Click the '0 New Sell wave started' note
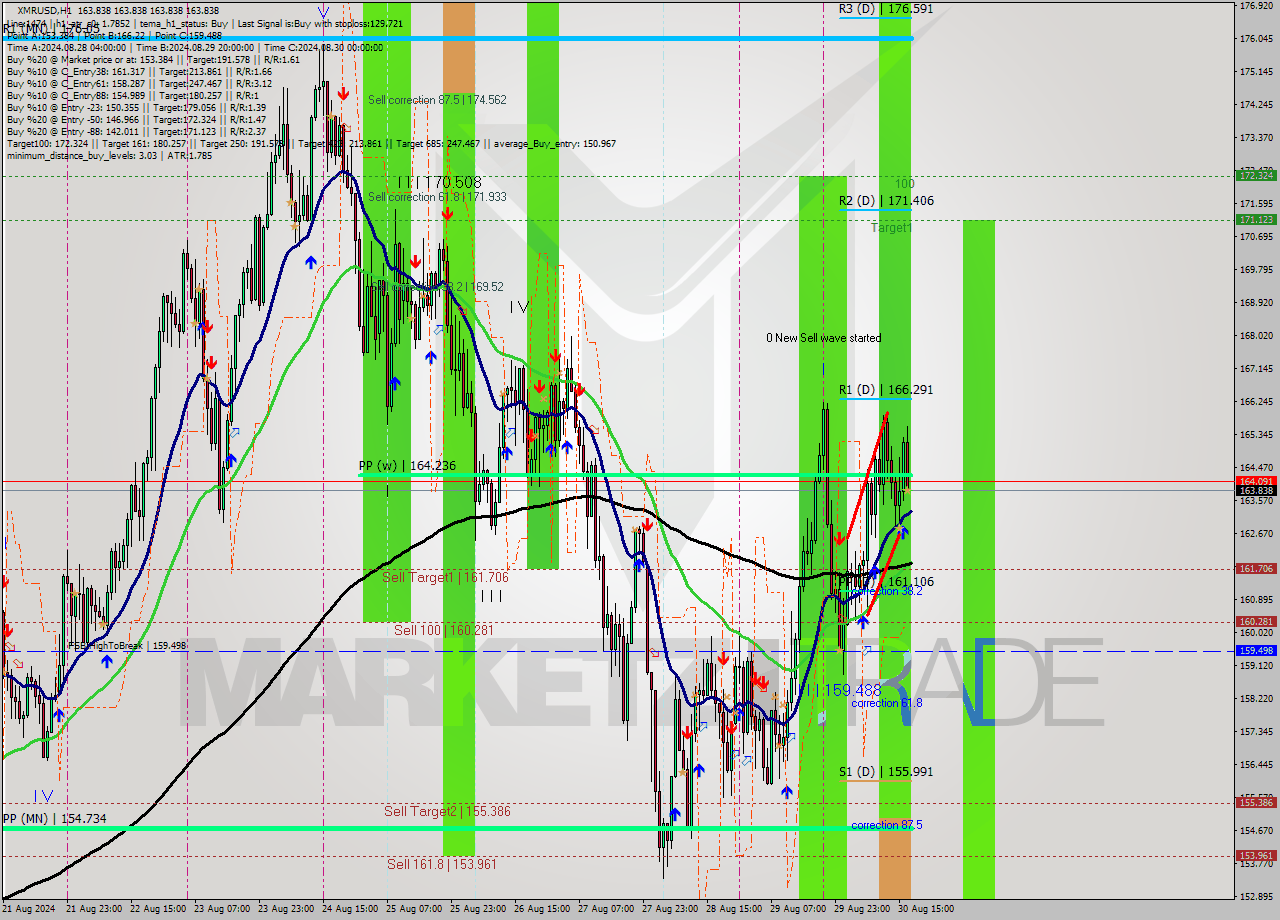The height and width of the screenshot is (920, 1280). click(x=824, y=338)
